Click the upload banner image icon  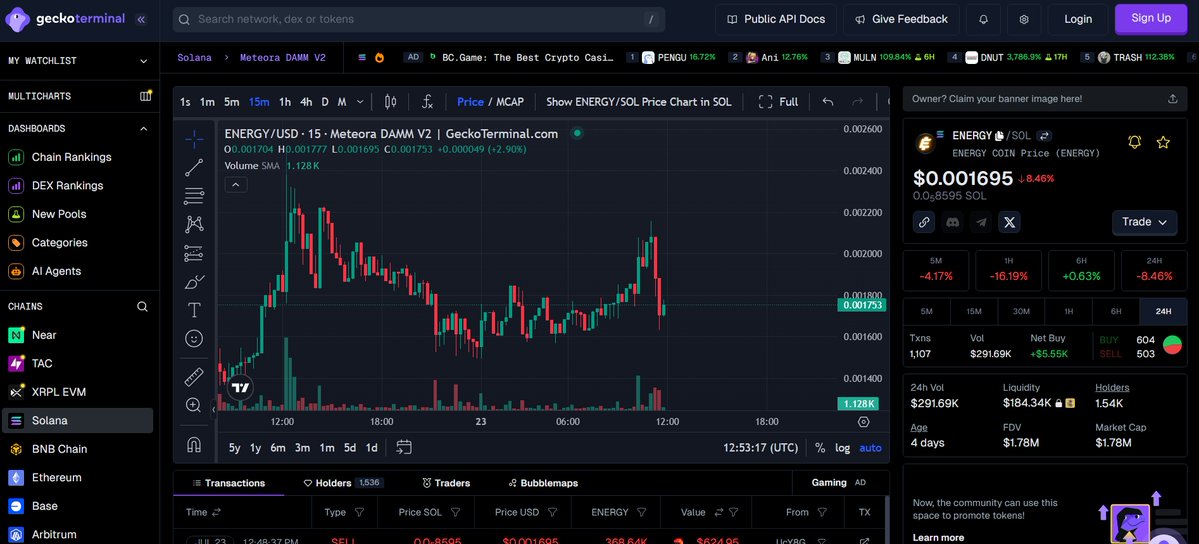[1172, 99]
